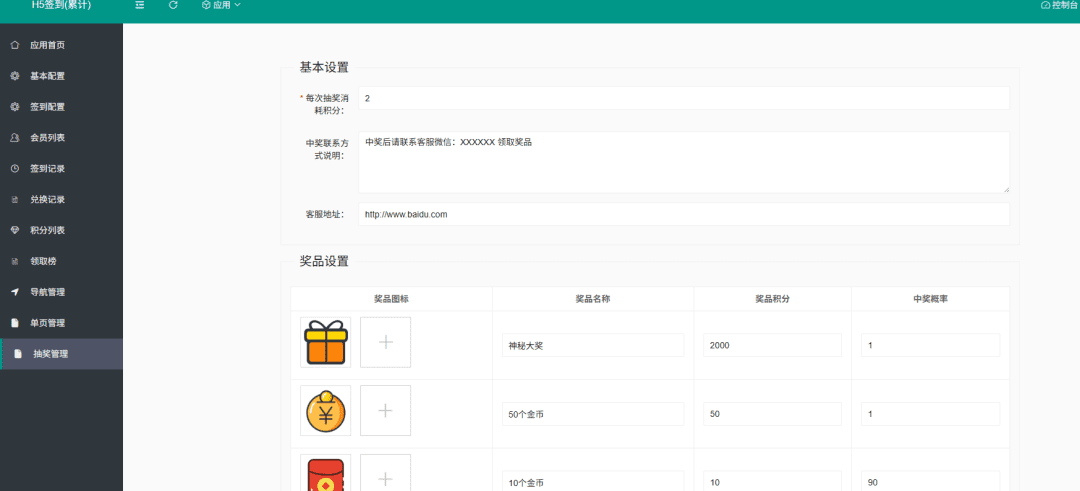The image size is (1080, 491).
Task: Click the icon beside 领取榜
Action: tap(15, 262)
